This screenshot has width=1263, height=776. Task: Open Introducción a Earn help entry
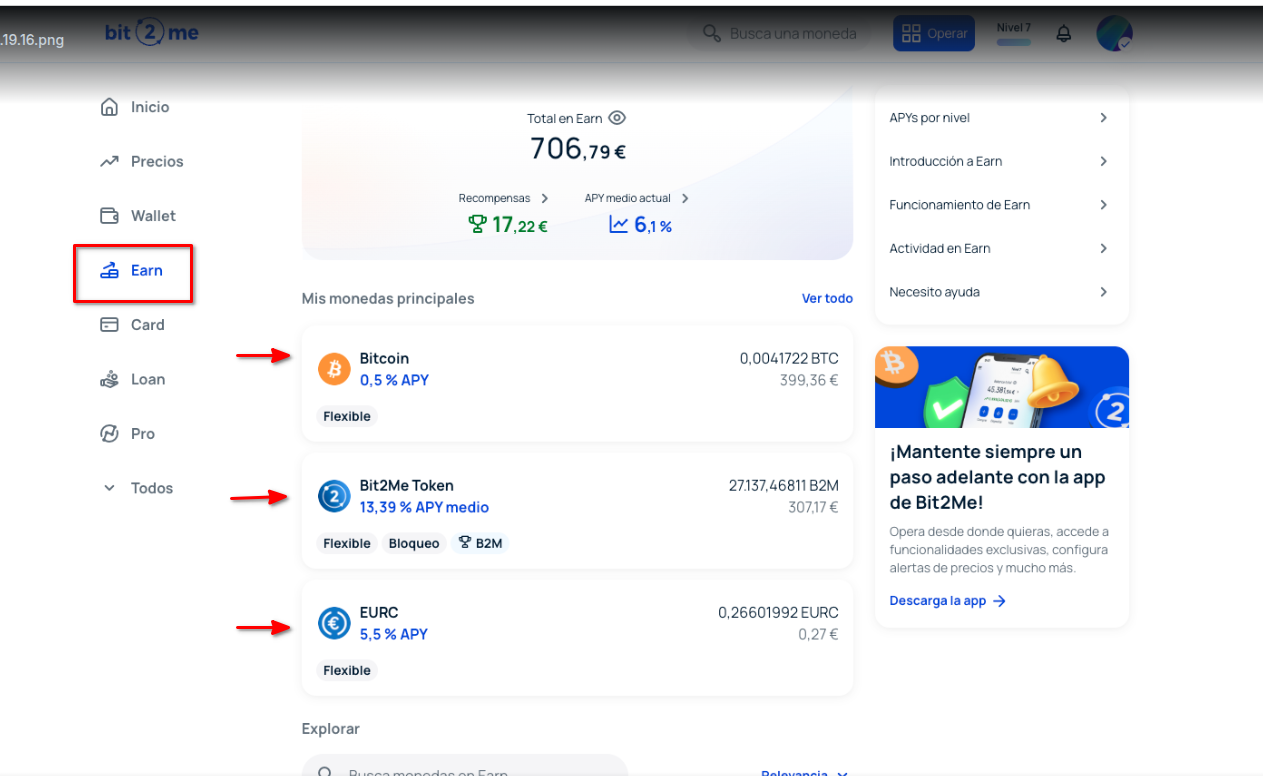1001,161
